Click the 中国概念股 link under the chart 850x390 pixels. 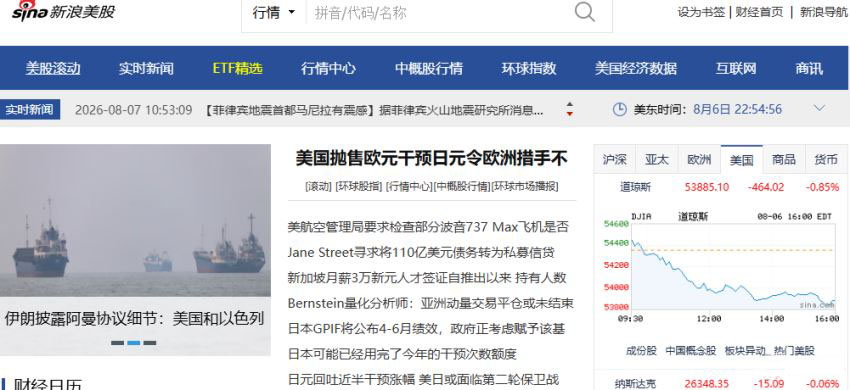click(691, 351)
